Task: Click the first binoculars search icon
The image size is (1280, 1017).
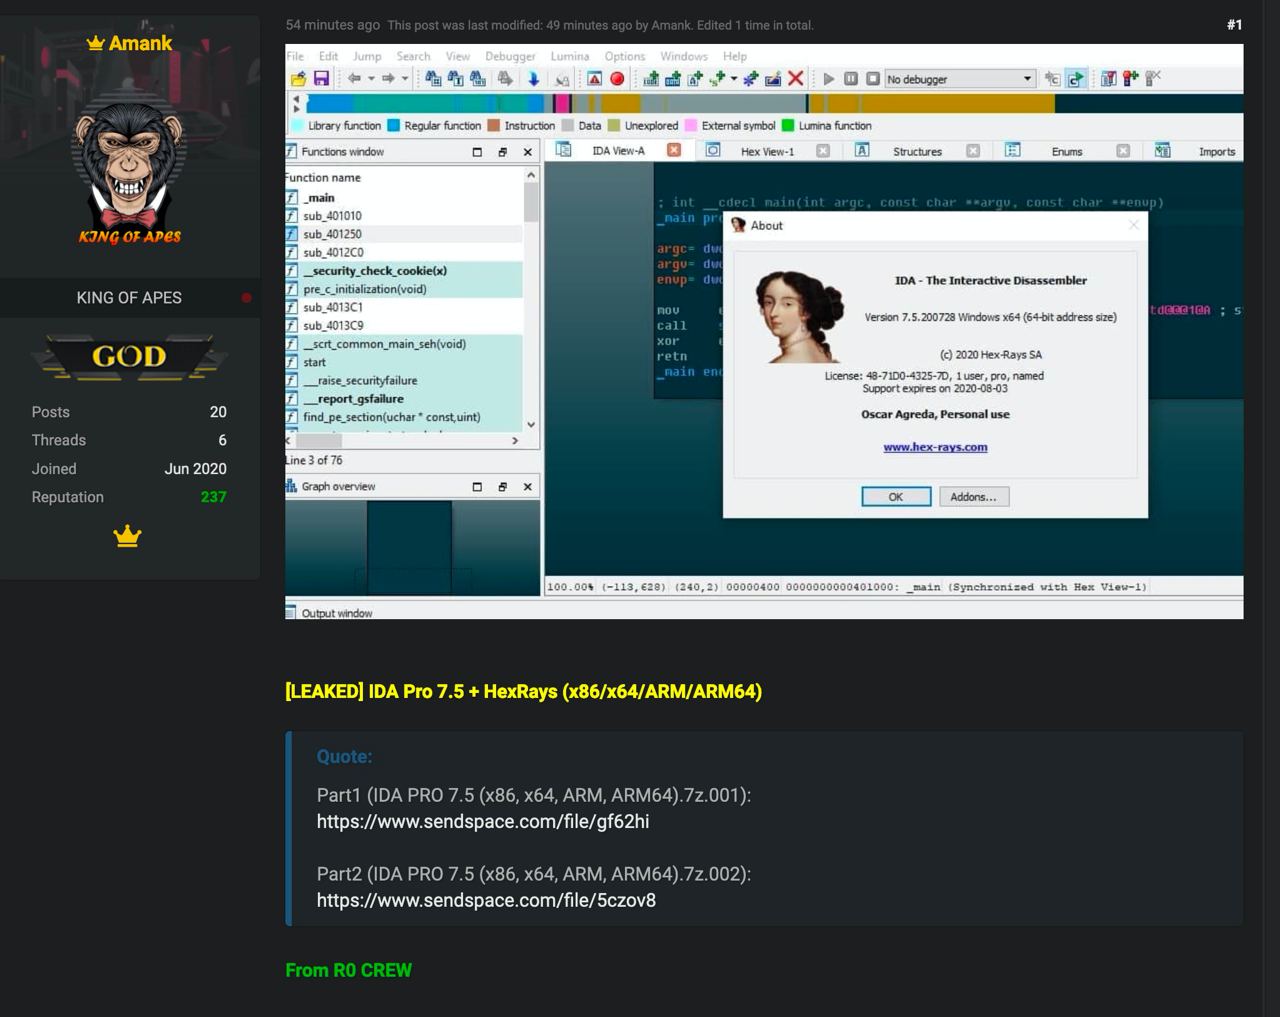Action: pyautogui.click(x=433, y=79)
